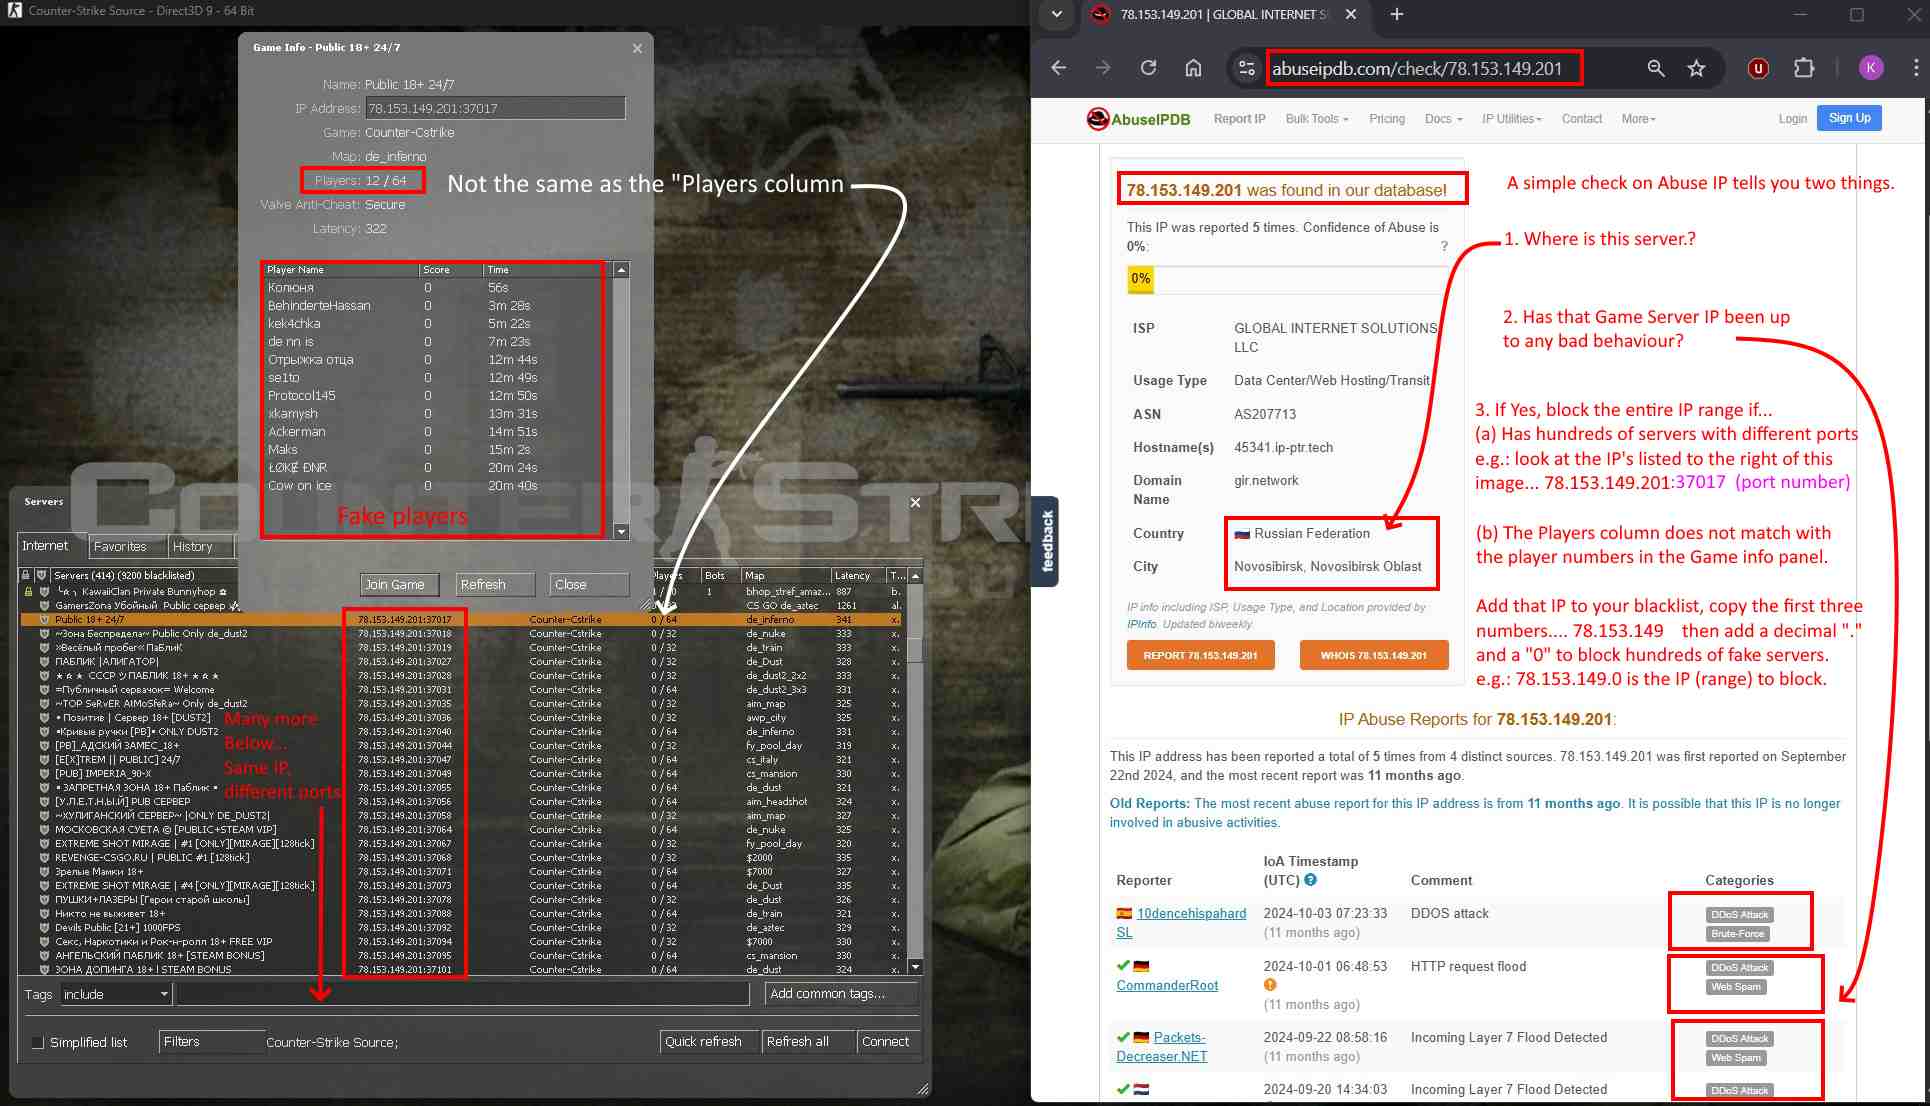This screenshot has width=1930, height=1106.
Task: Open the browser extensions puzzle icon
Action: 1804,68
